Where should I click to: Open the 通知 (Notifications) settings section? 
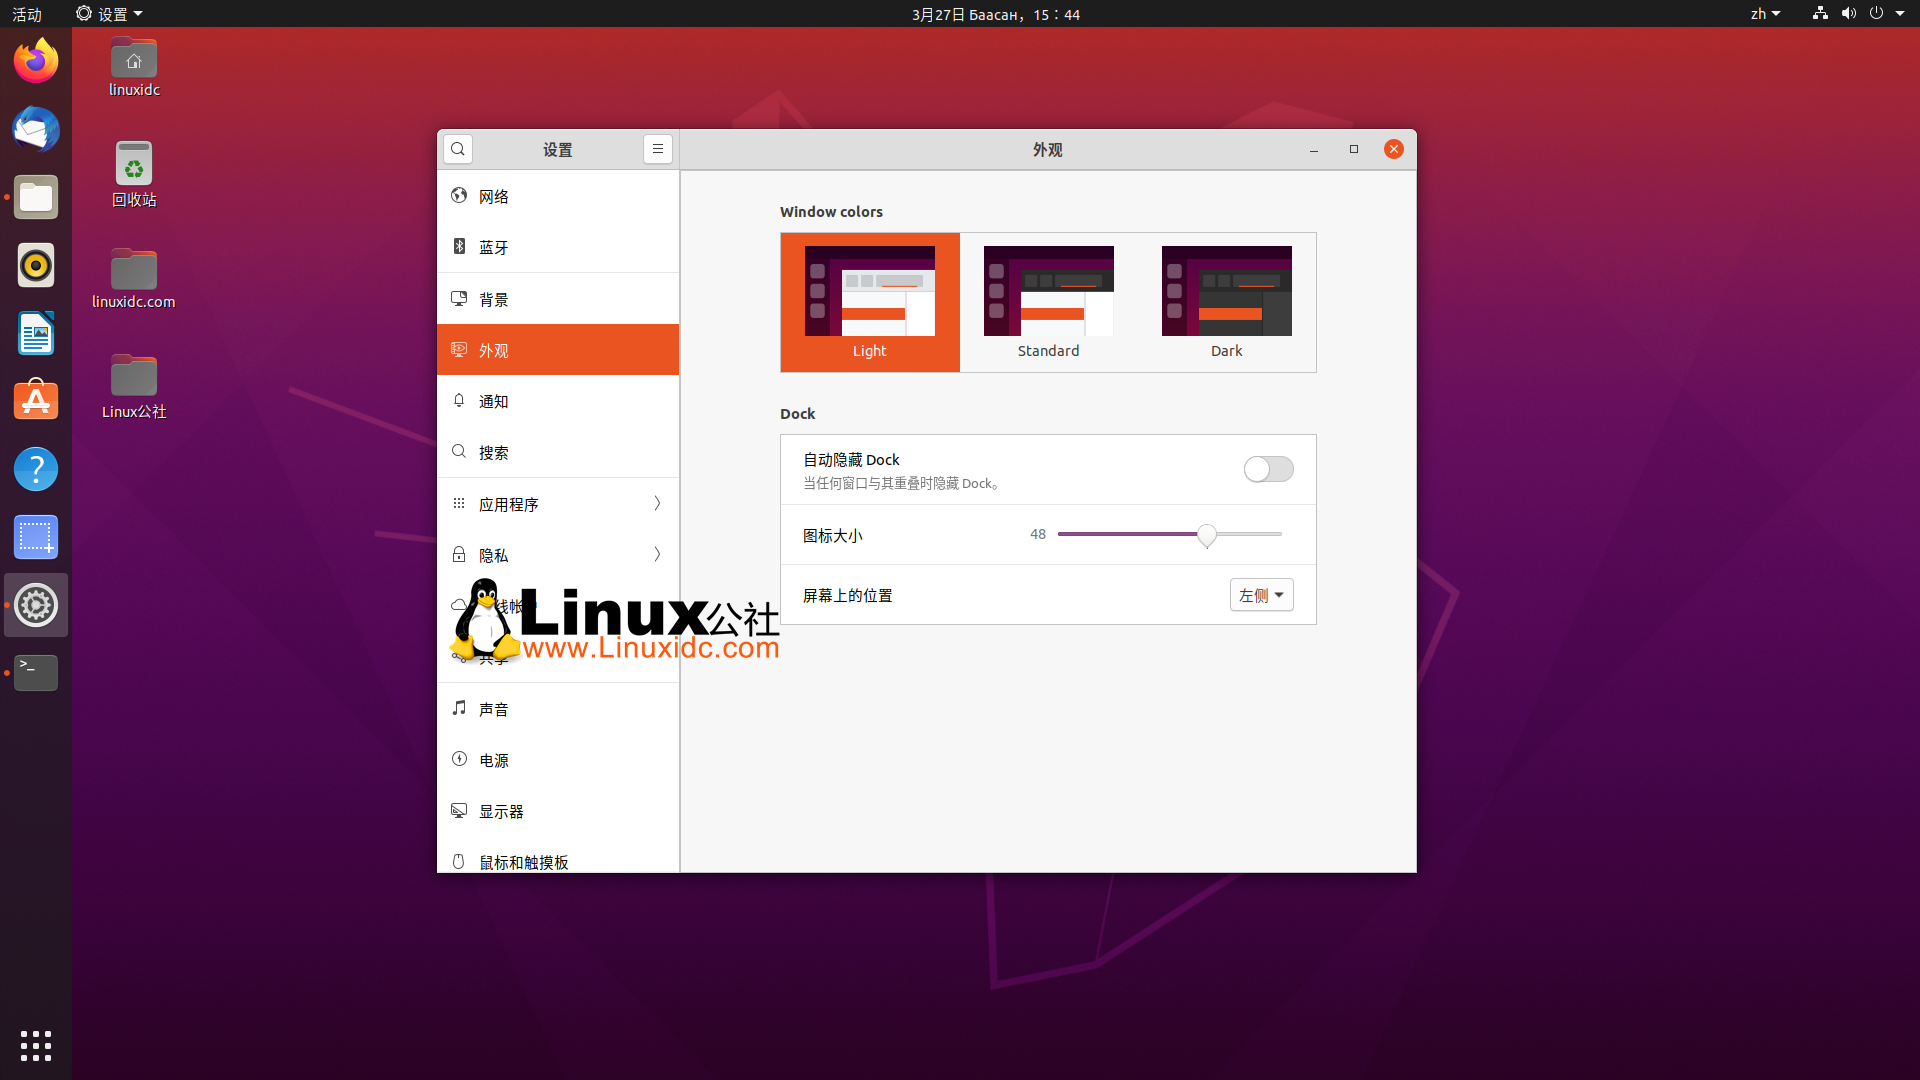coord(495,401)
